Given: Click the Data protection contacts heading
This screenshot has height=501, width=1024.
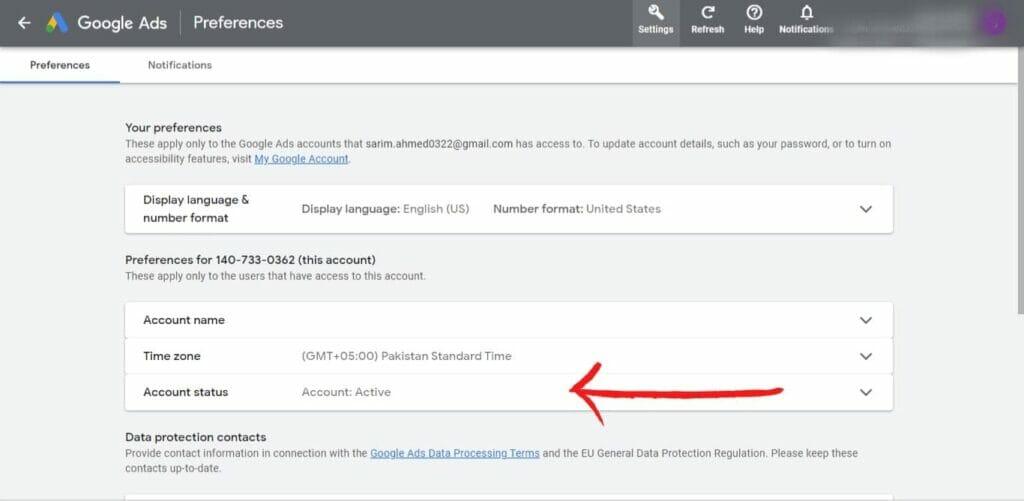Looking at the screenshot, I should pyautogui.click(x=196, y=437).
